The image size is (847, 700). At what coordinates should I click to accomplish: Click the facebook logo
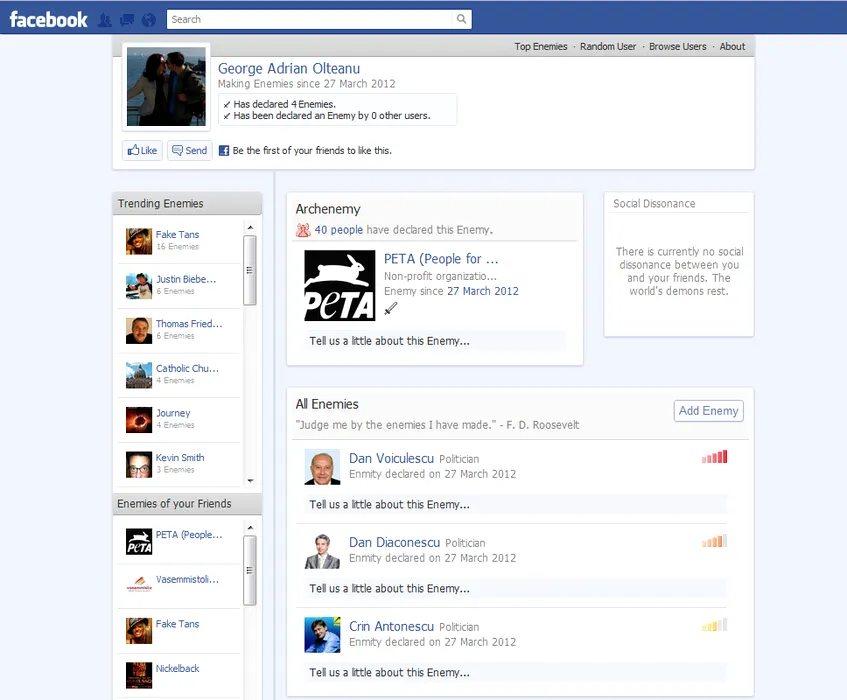[48, 19]
